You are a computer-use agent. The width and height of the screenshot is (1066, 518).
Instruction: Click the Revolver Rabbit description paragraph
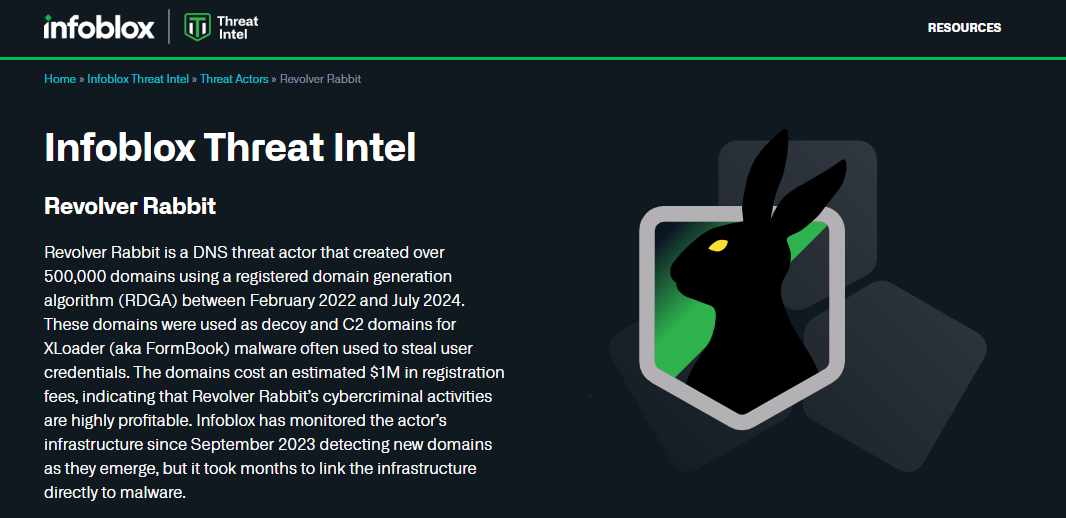click(270, 372)
